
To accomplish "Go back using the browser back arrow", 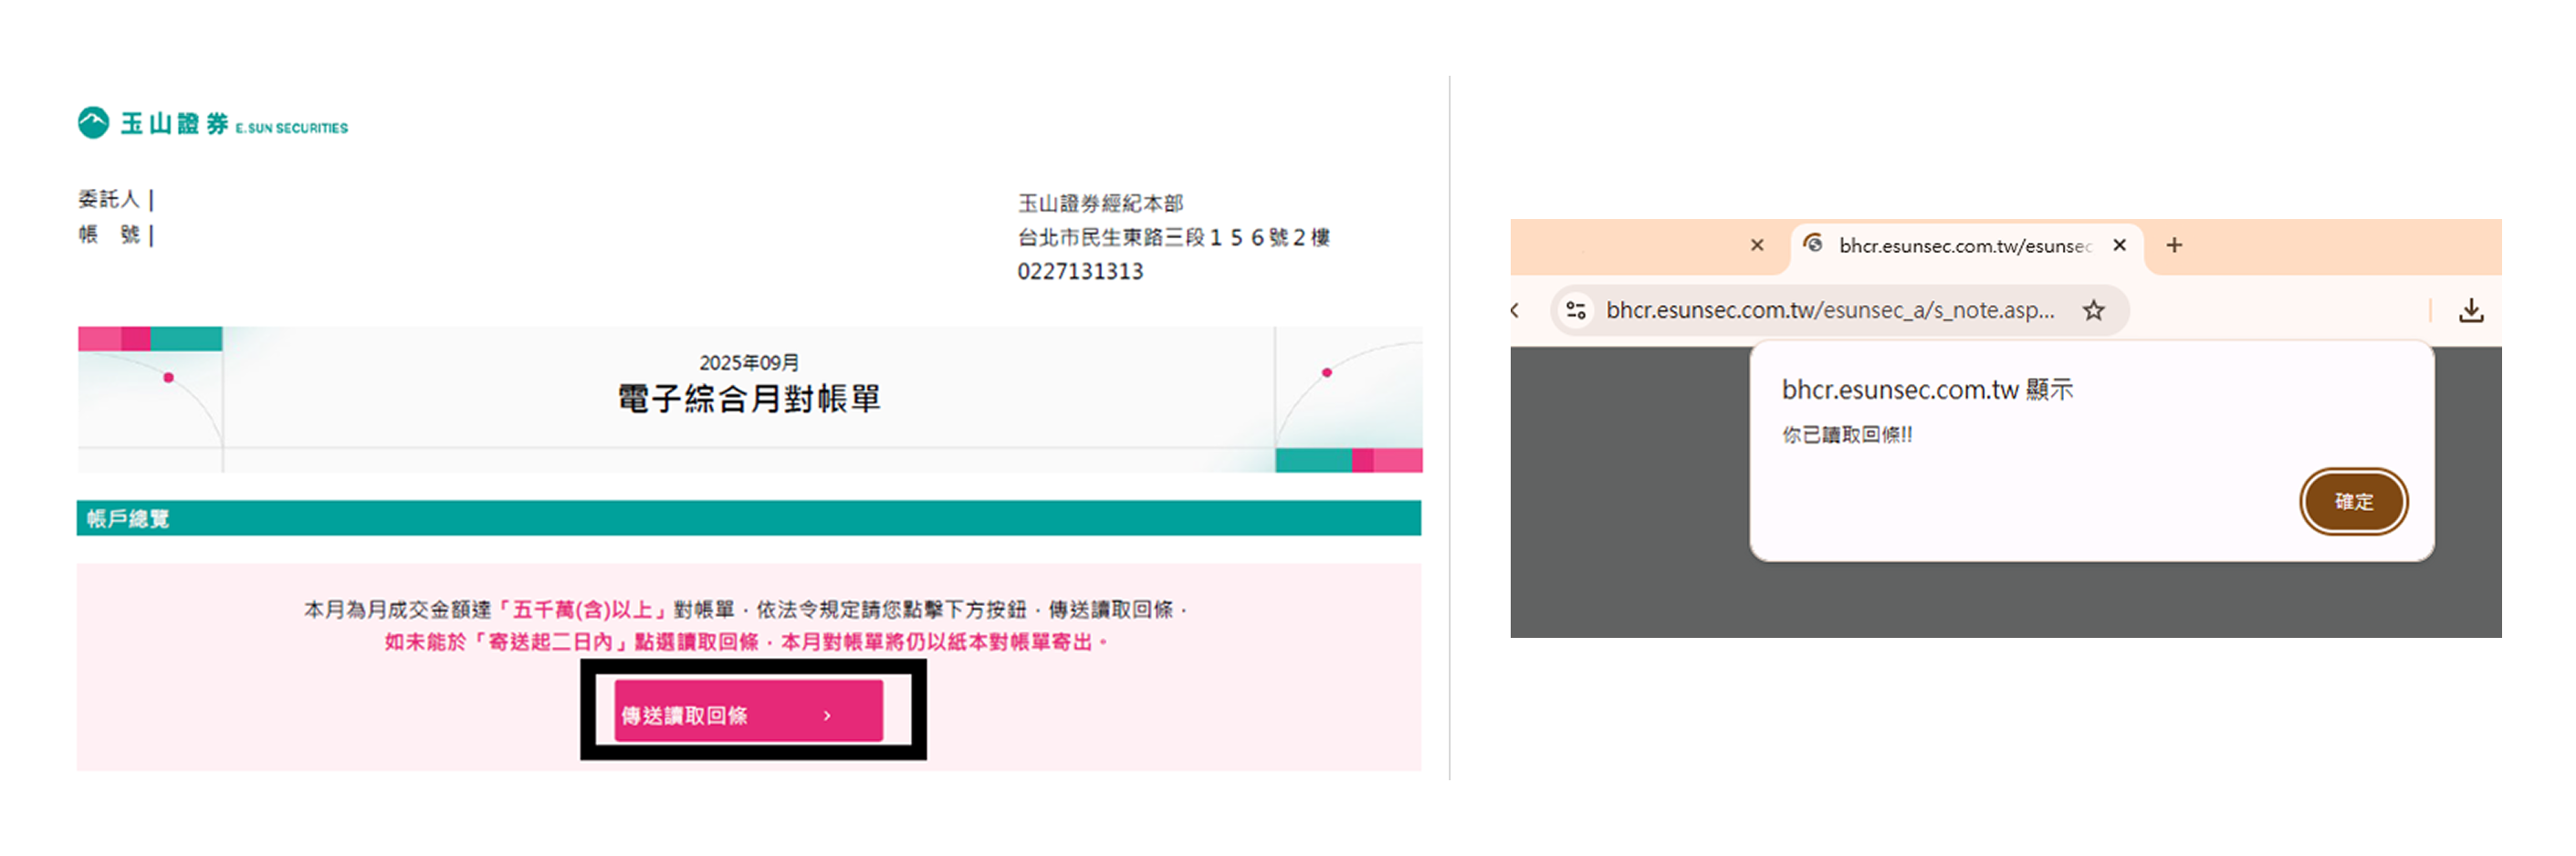I will (x=1516, y=311).
